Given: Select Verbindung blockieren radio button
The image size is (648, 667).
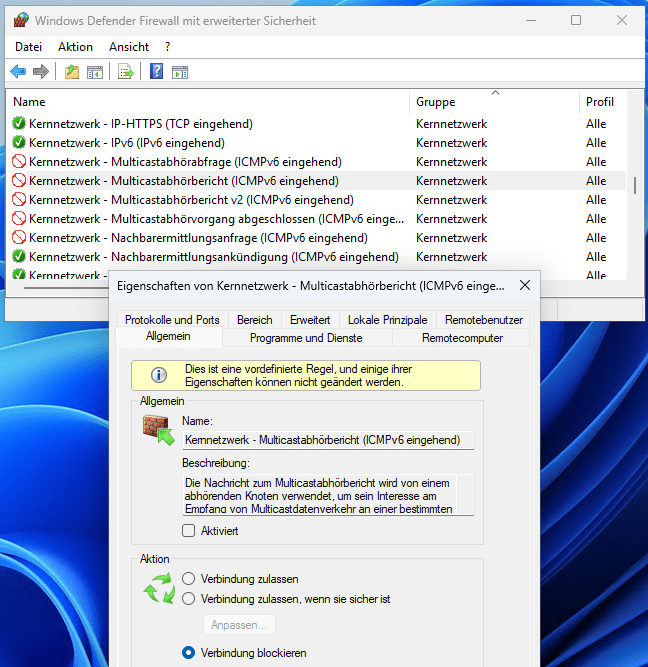Looking at the screenshot, I should click(188, 653).
